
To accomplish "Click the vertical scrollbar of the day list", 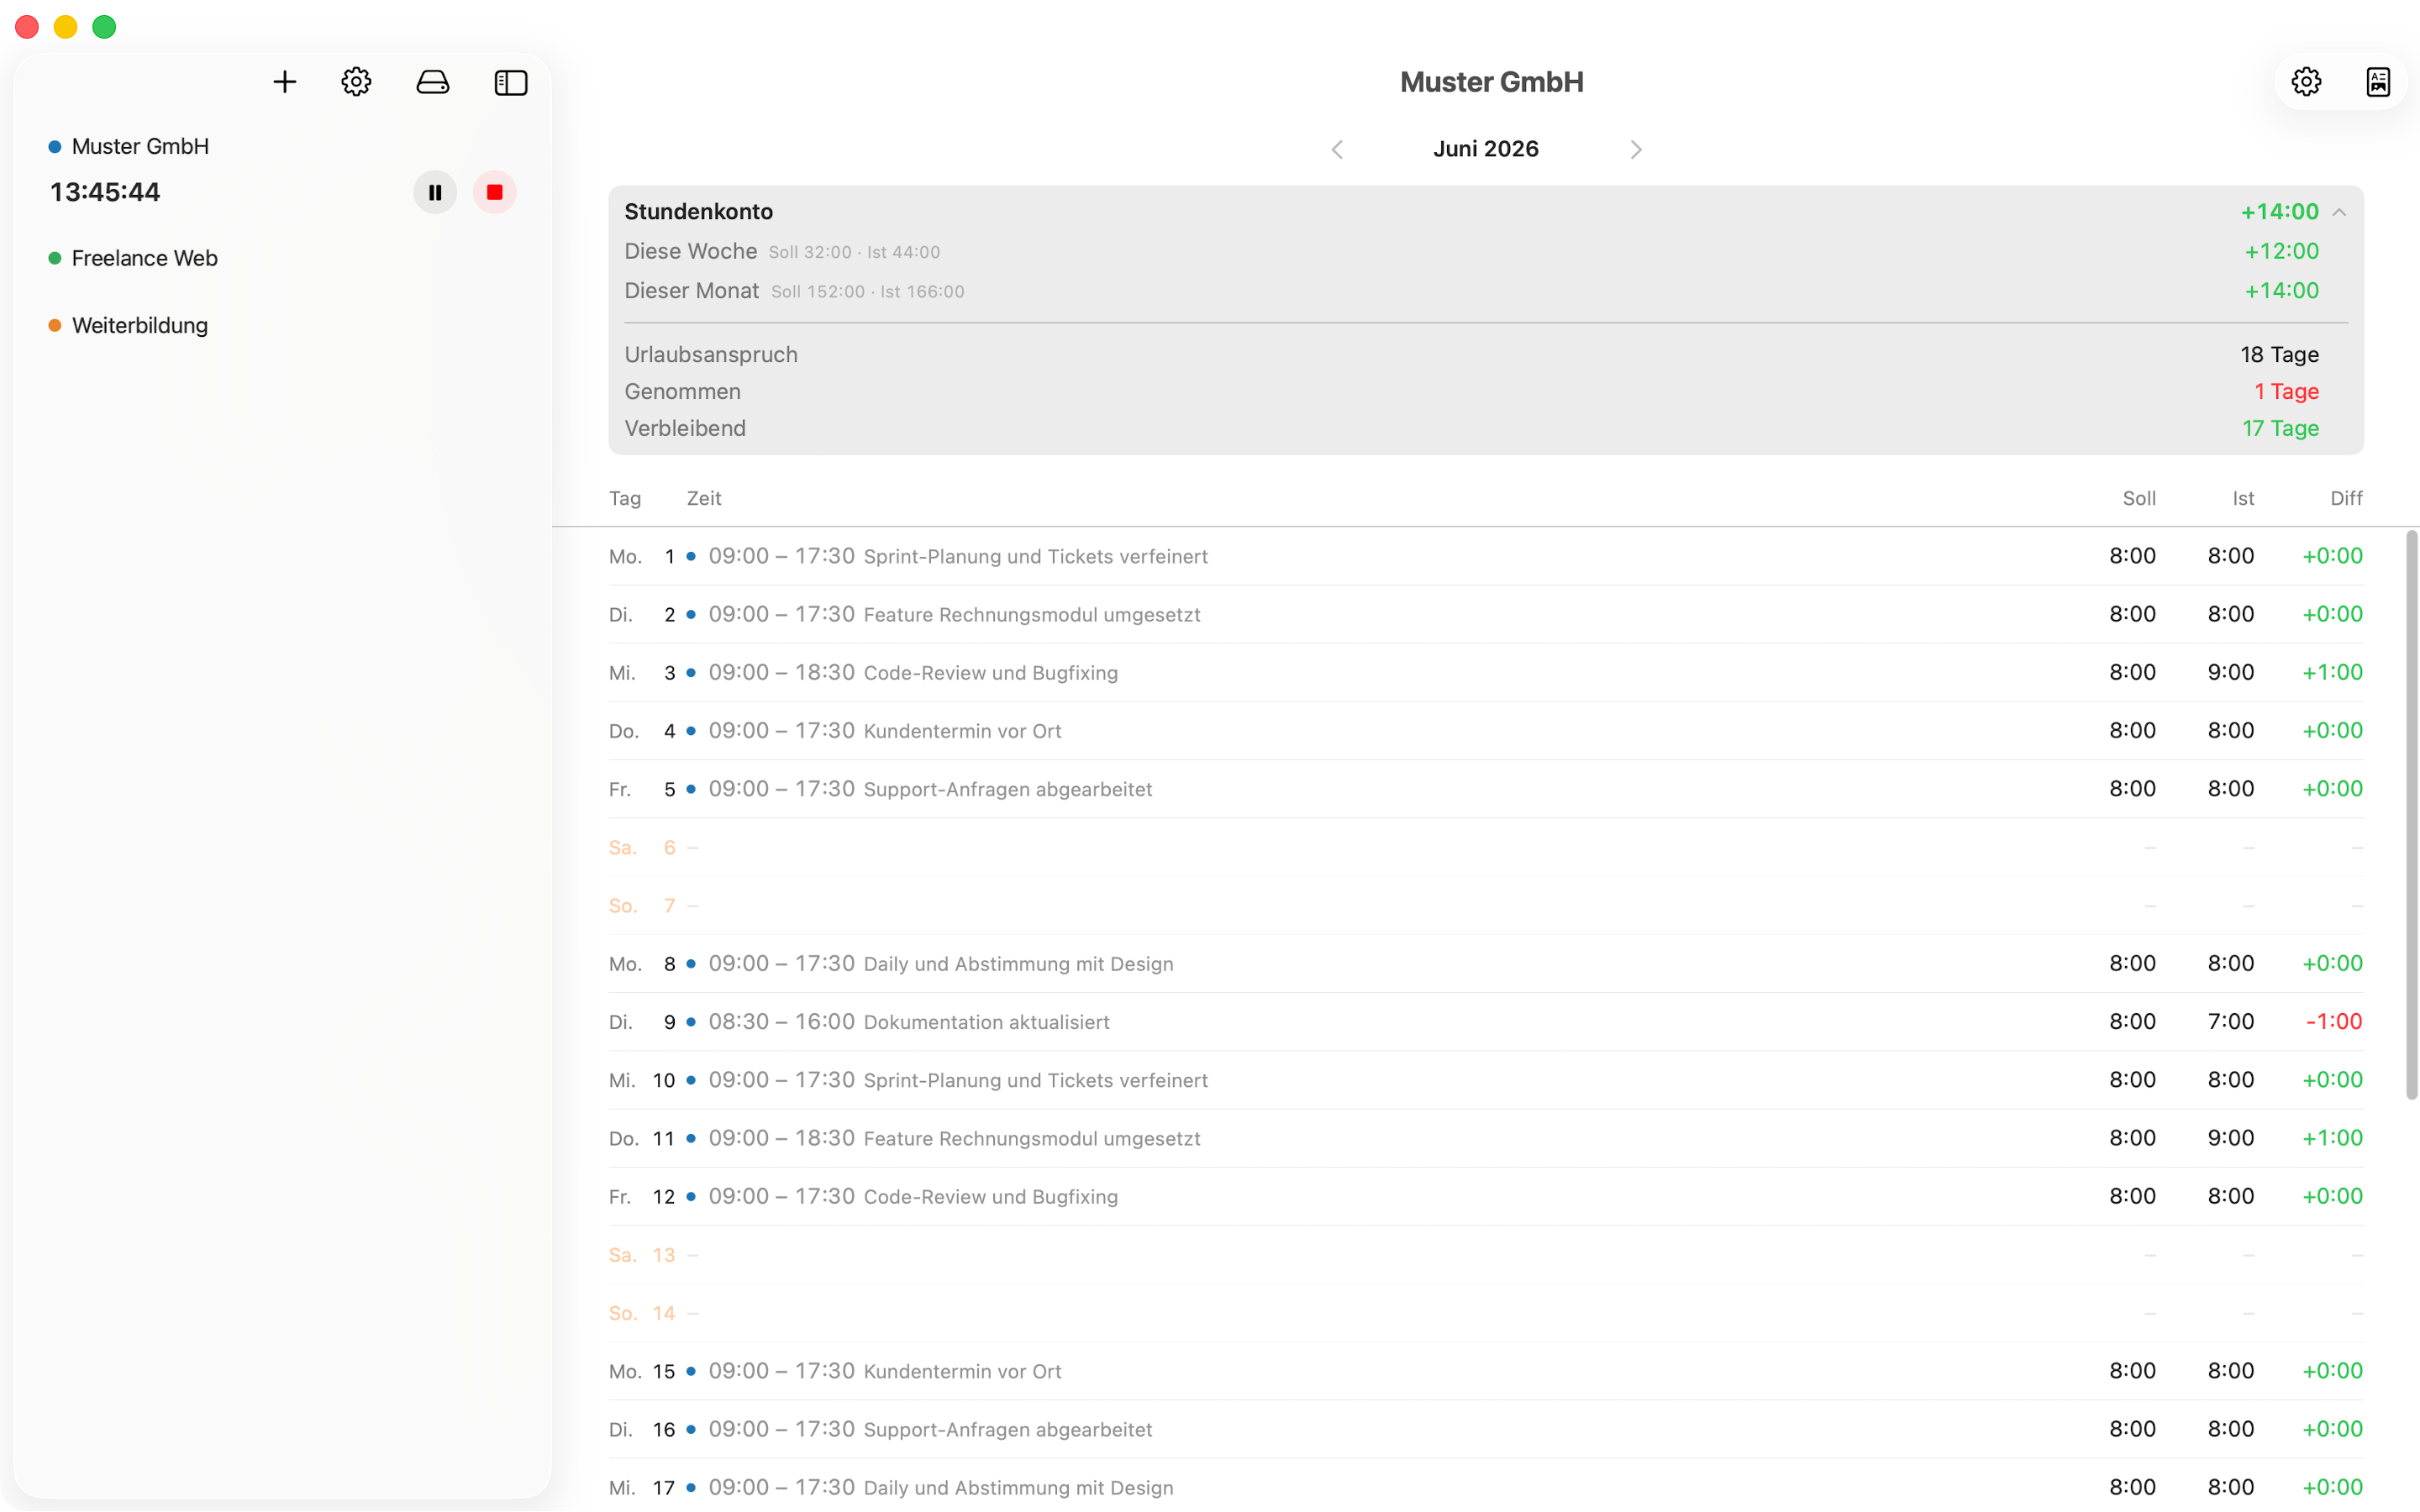I will coord(2411,815).
